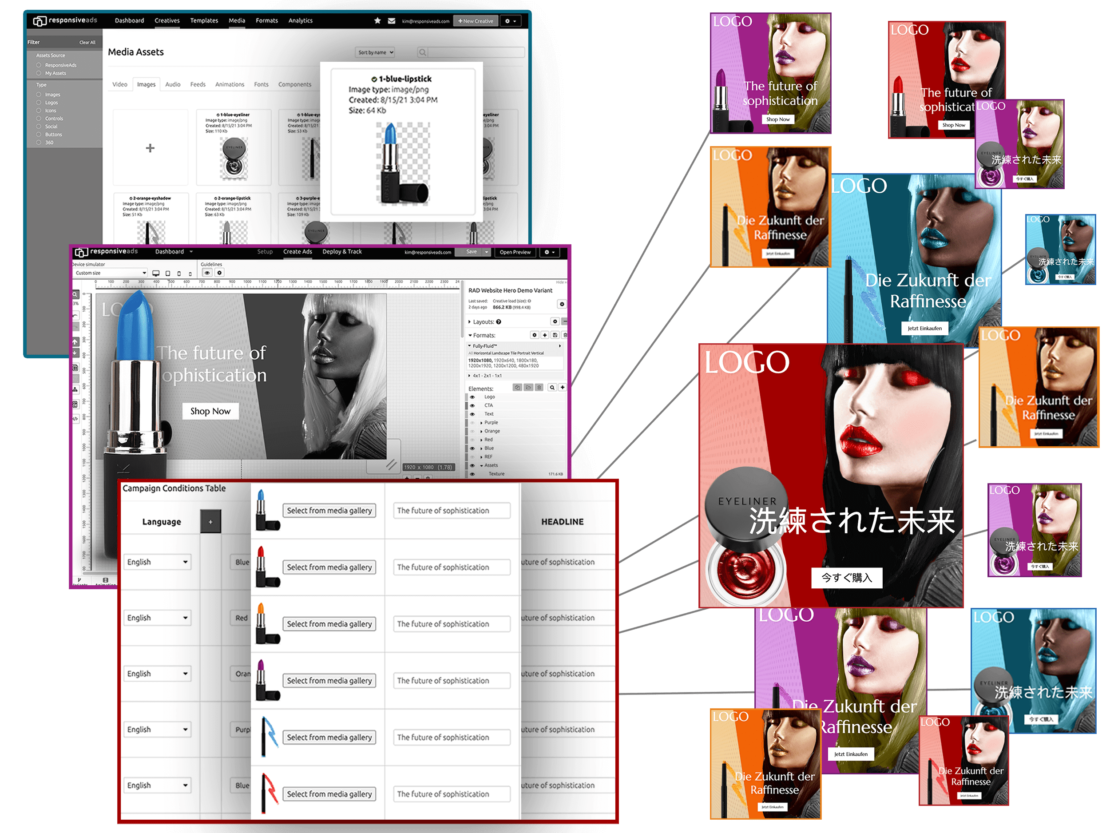Click the New Creative button

(x=475, y=21)
